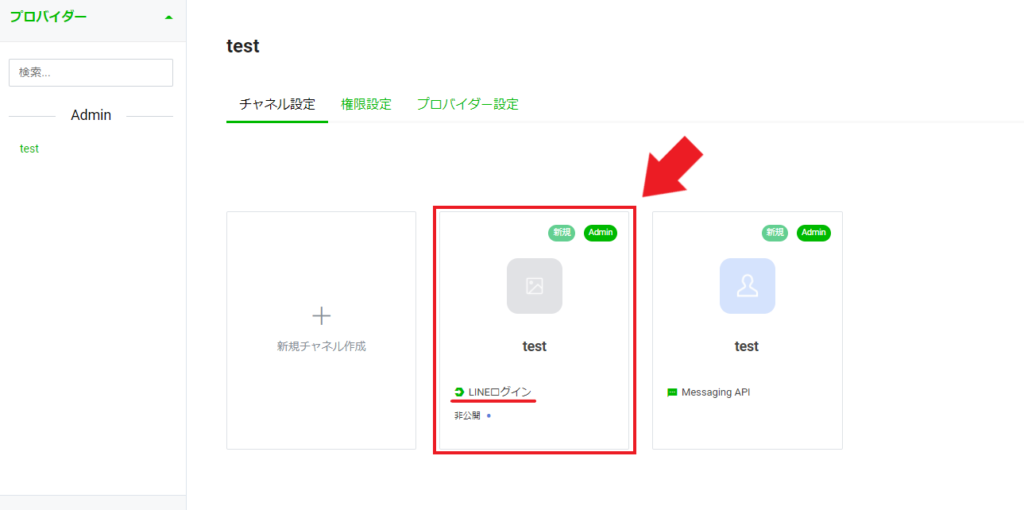Screen dimensions: 1024x510
Task: Switch to the チャネル設定 tab
Action: pos(277,104)
